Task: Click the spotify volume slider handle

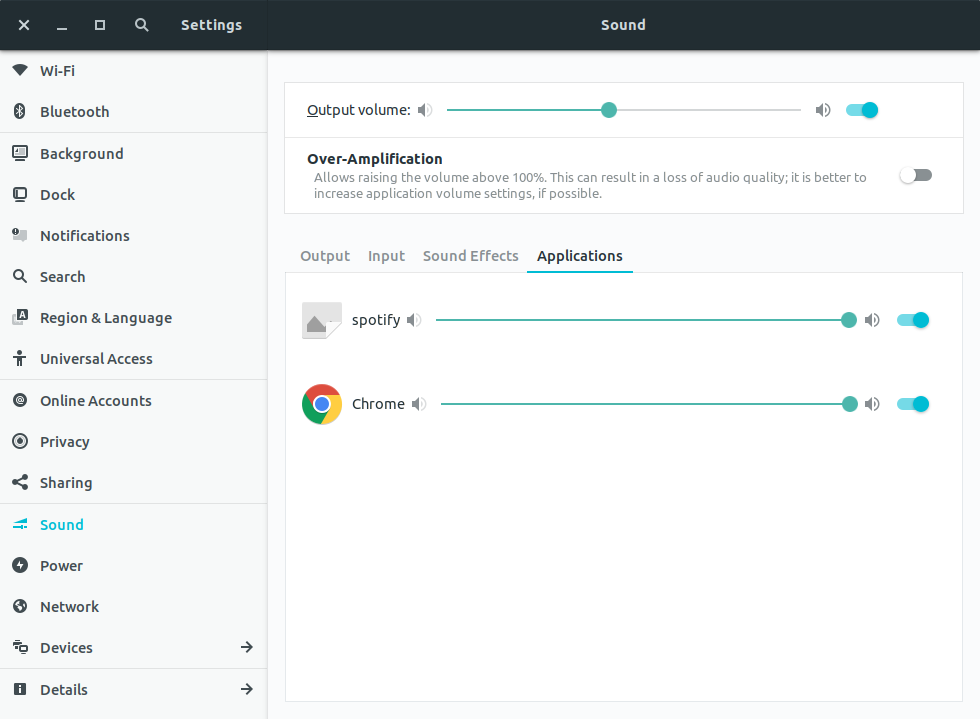Action: (849, 320)
